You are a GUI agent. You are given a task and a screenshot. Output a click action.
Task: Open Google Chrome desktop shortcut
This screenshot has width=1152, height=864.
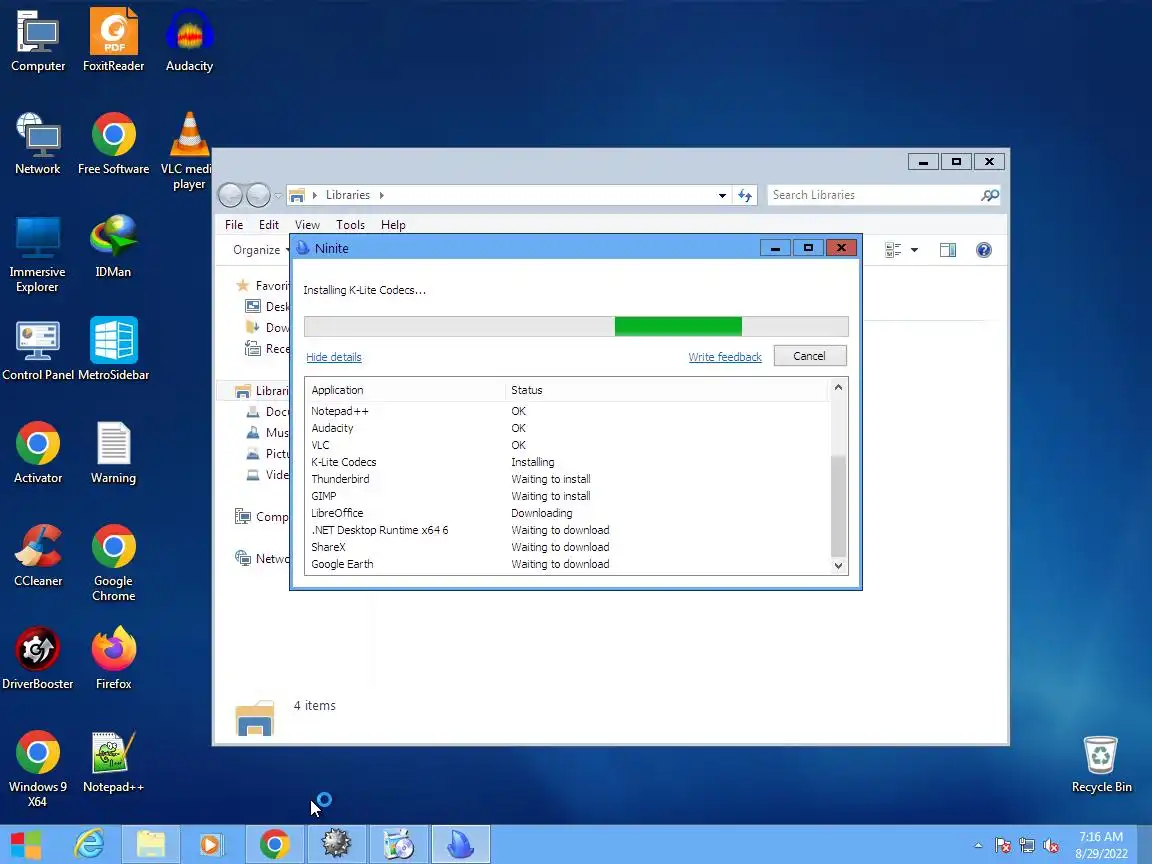point(113,562)
